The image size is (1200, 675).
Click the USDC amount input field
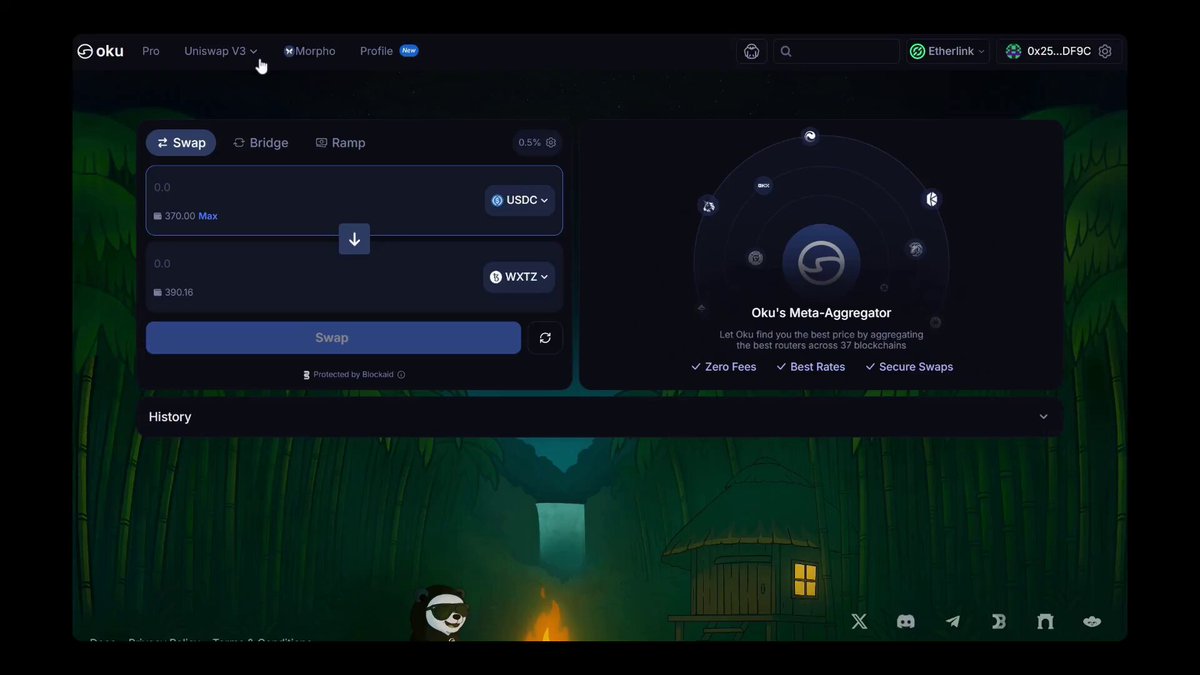coord(314,187)
